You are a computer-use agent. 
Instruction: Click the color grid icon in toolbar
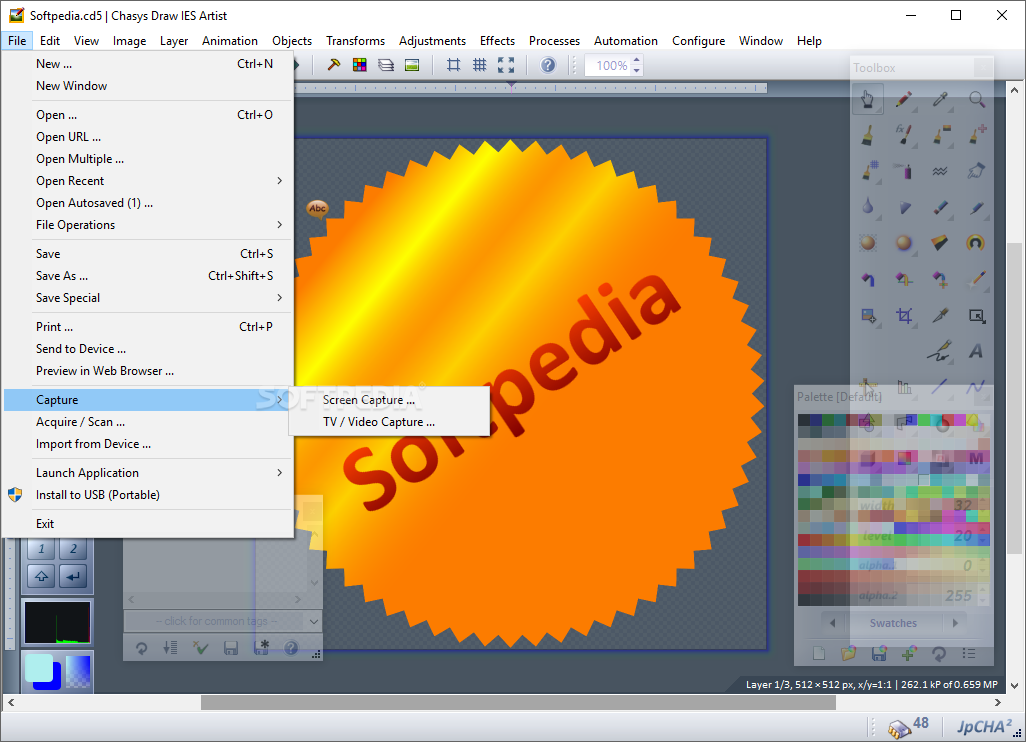click(x=359, y=65)
